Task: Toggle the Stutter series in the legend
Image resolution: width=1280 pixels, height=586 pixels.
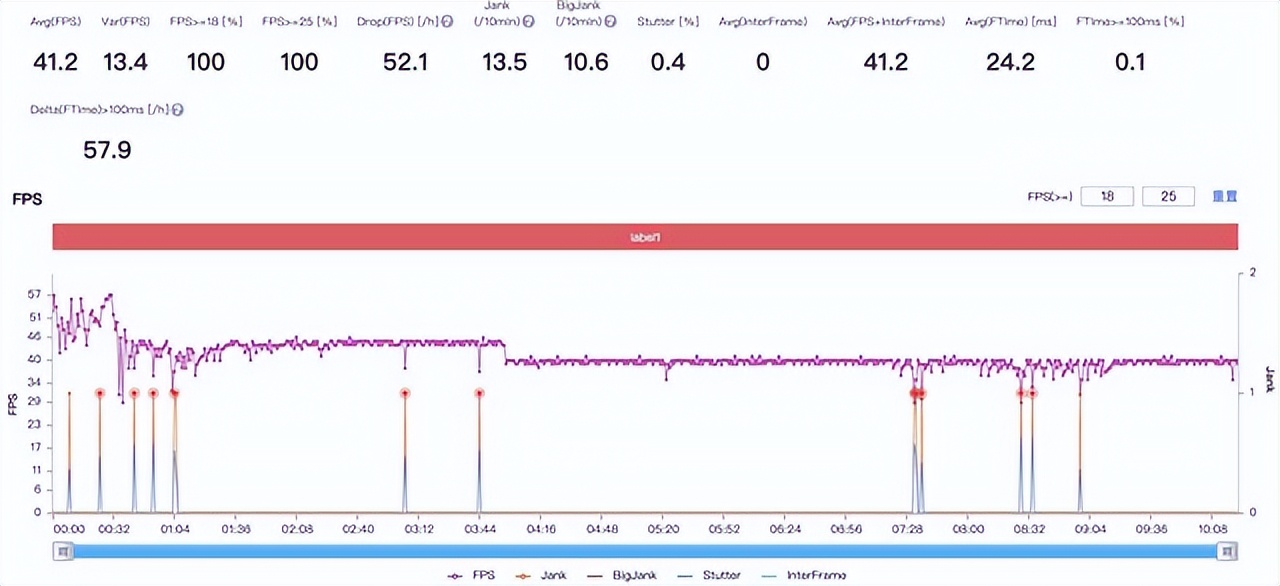Action: (x=722, y=575)
